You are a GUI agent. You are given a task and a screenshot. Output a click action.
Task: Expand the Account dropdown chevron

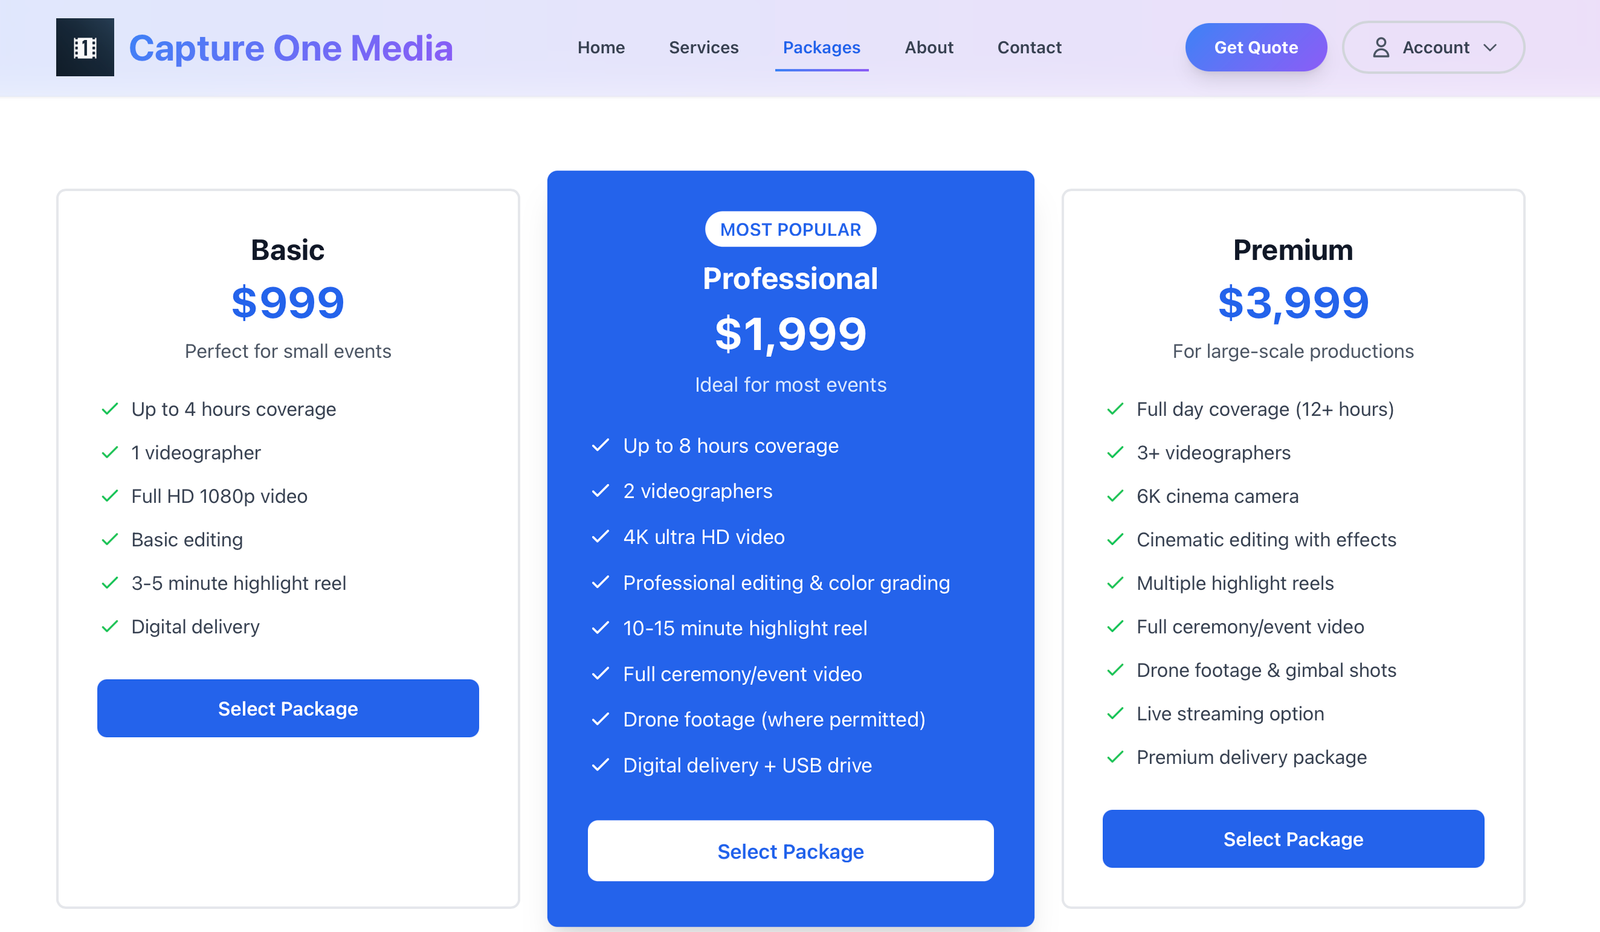click(1490, 47)
